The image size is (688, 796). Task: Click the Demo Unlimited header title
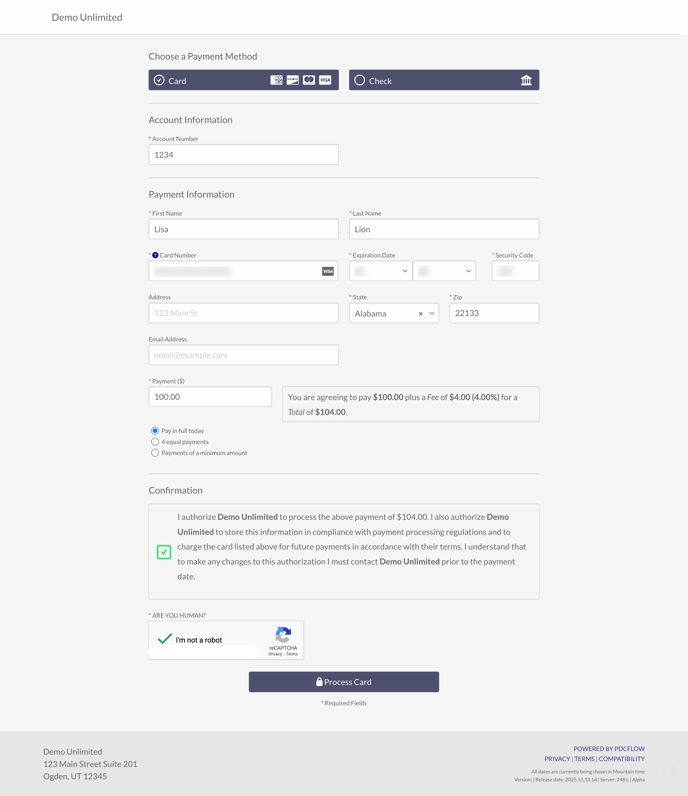87,17
